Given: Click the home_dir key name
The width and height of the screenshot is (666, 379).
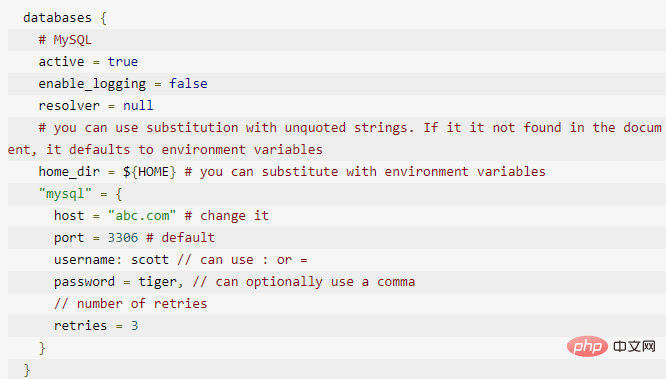Looking at the screenshot, I should (69, 172).
